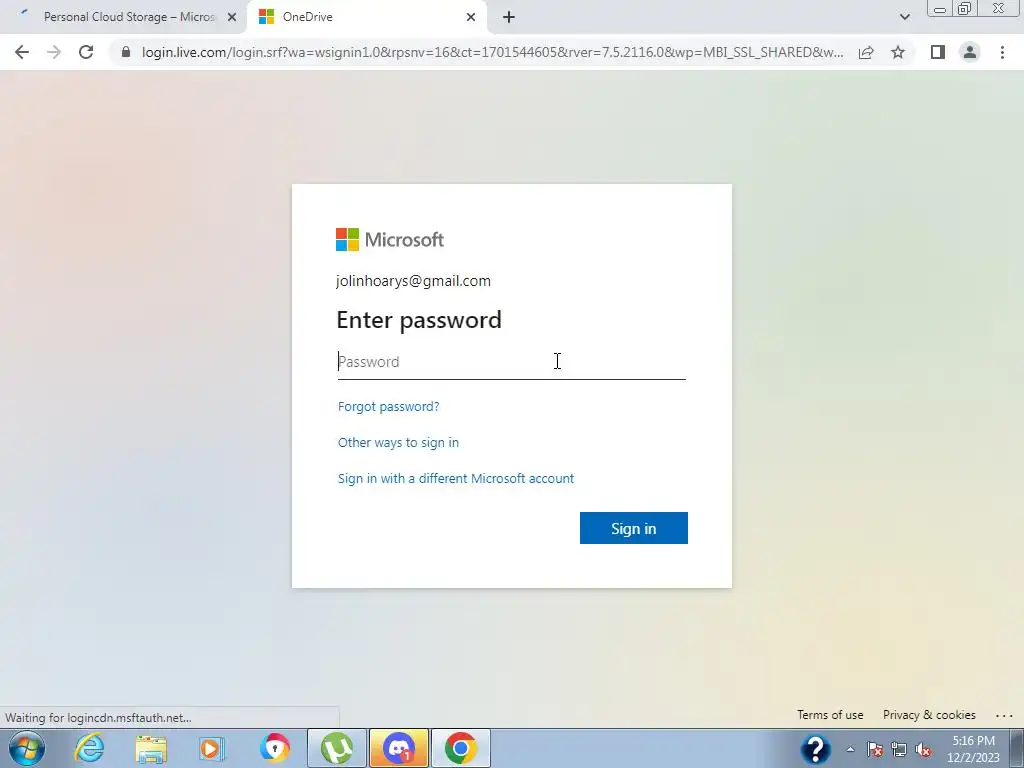This screenshot has height=768, width=1024.
Task: Open footer more options ellipsis
Action: click(1004, 715)
